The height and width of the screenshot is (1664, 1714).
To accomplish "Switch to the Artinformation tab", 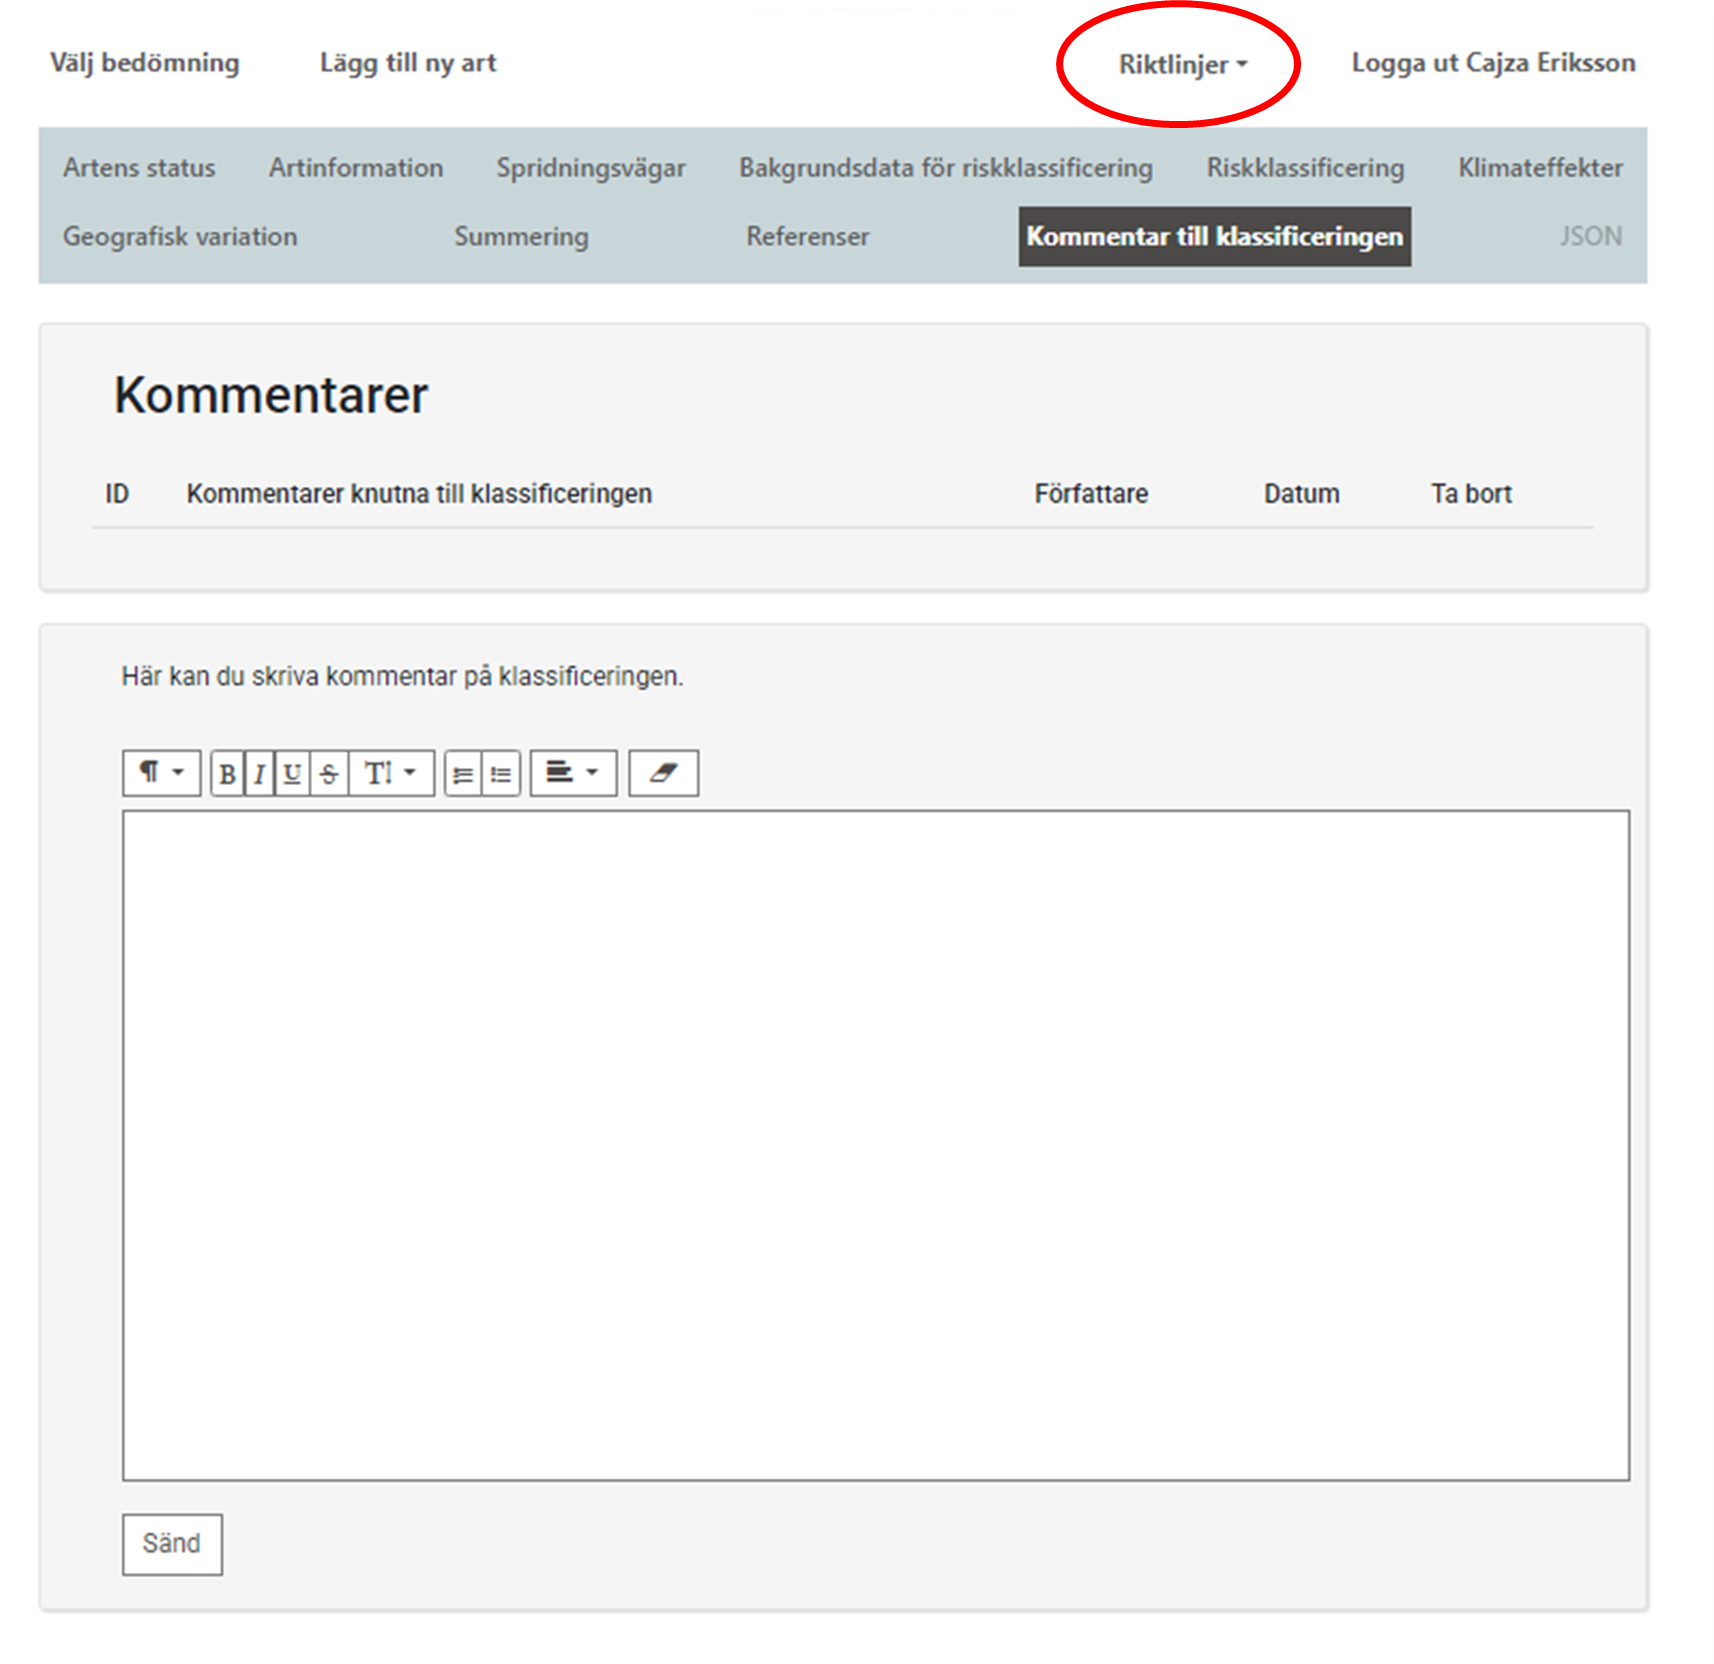I will click(356, 167).
